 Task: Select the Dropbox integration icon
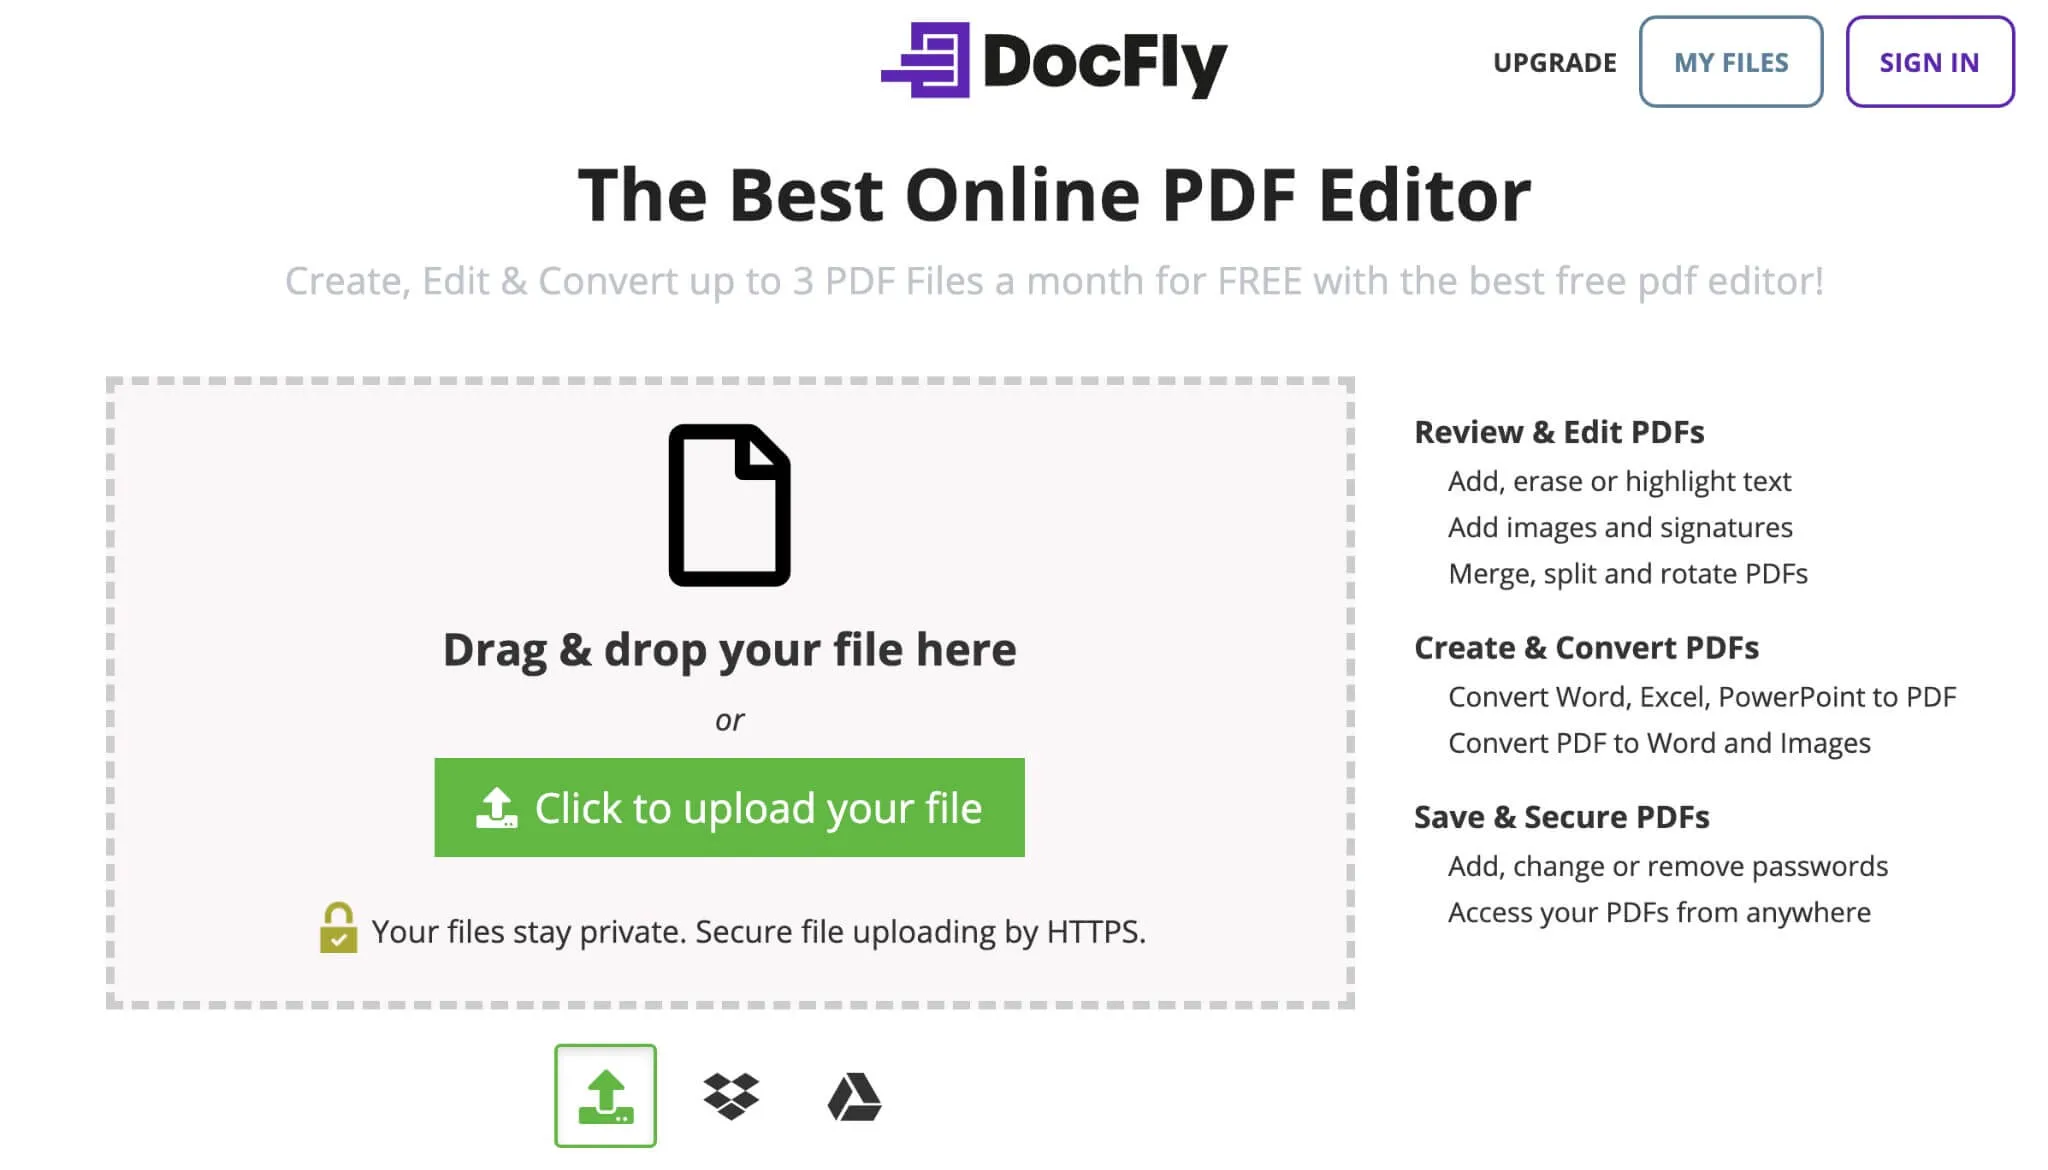coord(730,1094)
